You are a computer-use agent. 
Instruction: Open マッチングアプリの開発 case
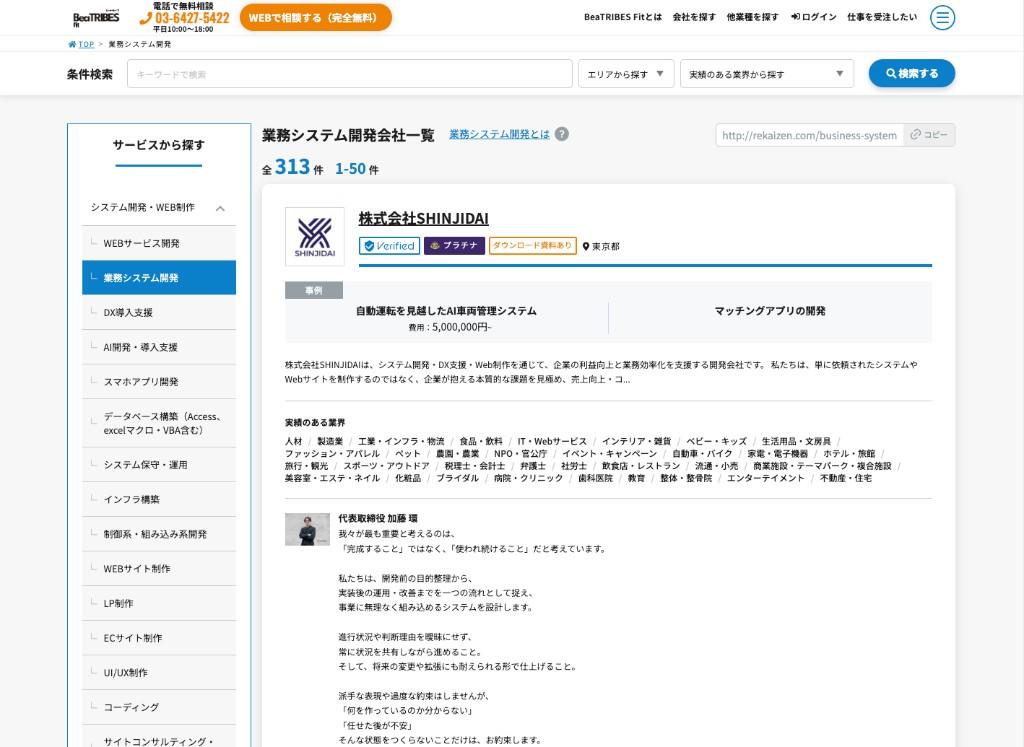(x=770, y=311)
